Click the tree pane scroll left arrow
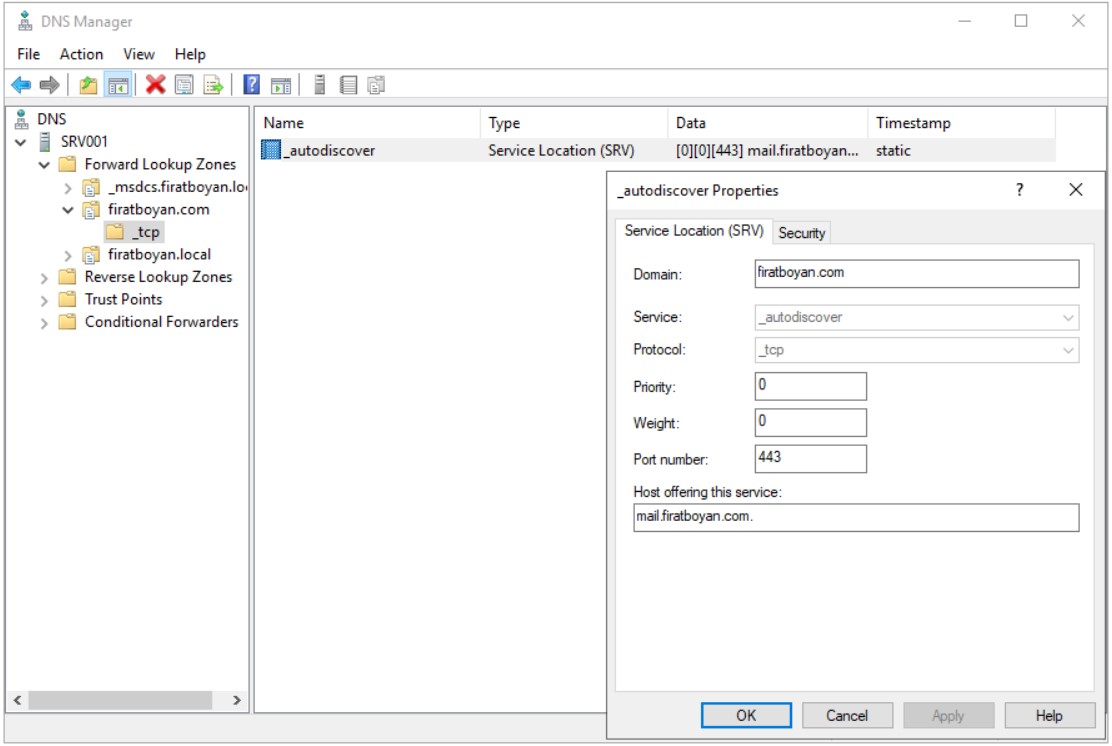The height and width of the screenshot is (746, 1112). [18, 700]
